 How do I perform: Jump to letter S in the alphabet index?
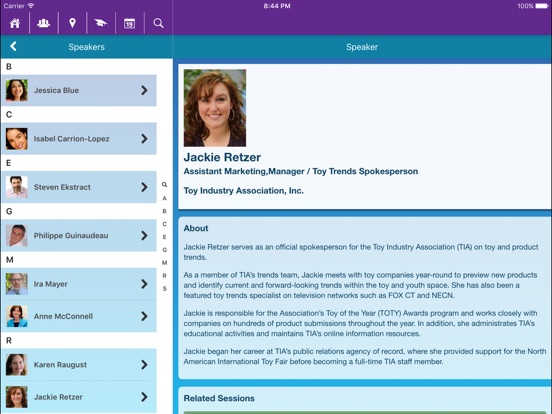(x=164, y=289)
